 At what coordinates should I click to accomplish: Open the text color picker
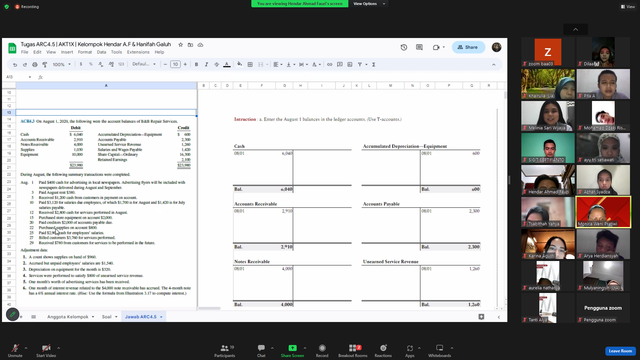click(x=227, y=64)
